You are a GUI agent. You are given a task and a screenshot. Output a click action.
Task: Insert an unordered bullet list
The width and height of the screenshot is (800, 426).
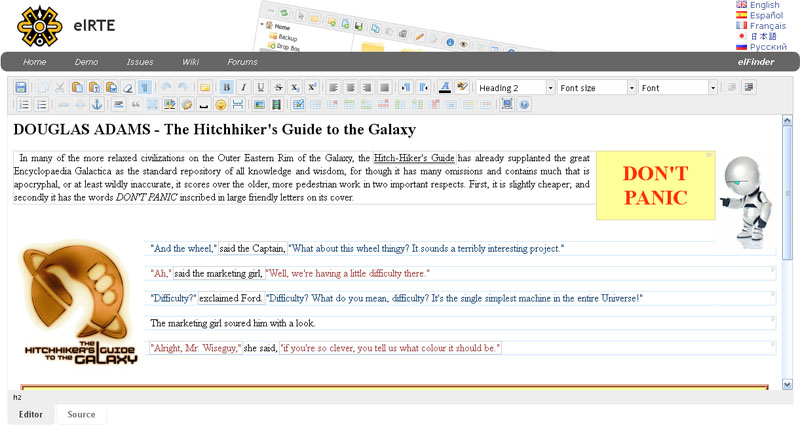[41, 105]
